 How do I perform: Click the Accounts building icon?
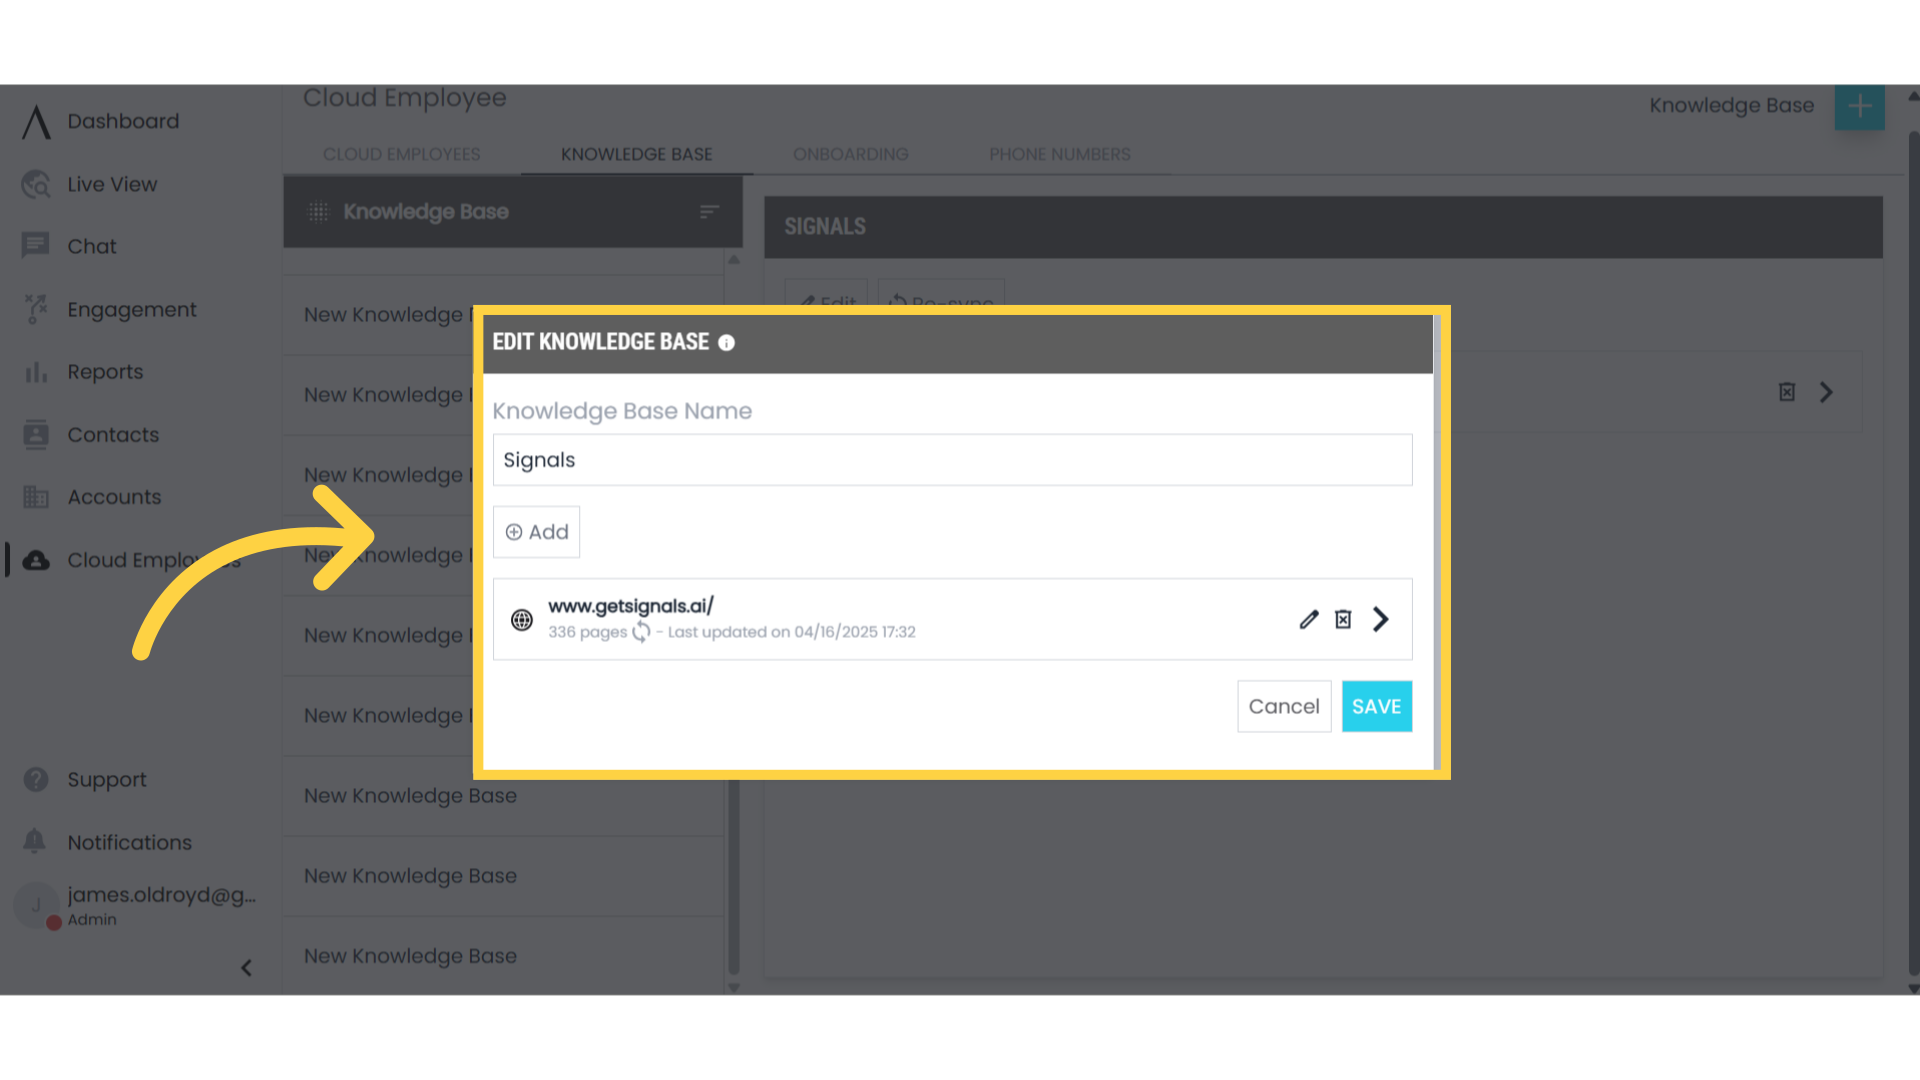click(36, 497)
